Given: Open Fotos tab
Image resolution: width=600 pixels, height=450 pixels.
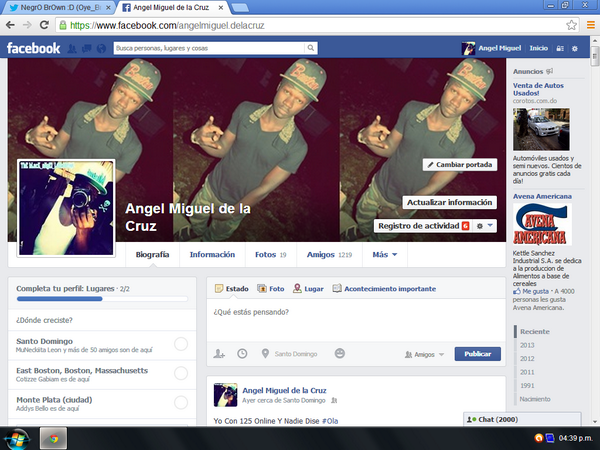Looking at the screenshot, I should coord(271,254).
